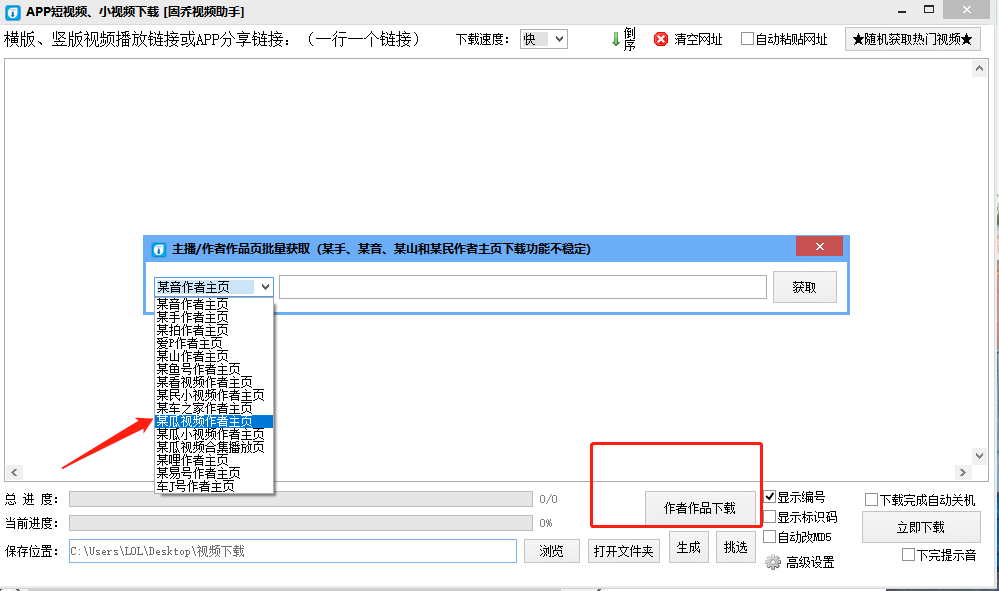Open the 下载速度 speed dropdown
The image size is (999, 591).
543,39
